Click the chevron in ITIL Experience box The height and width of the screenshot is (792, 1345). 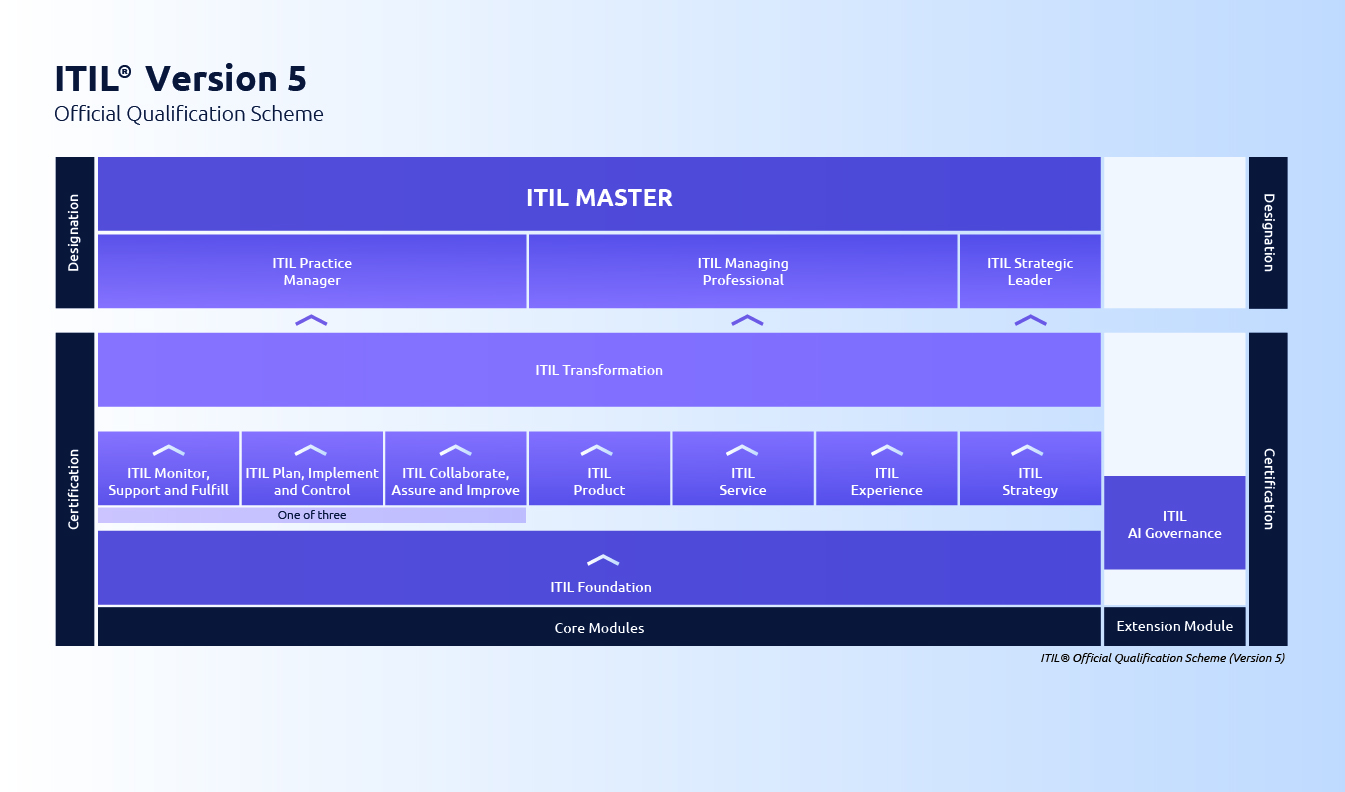(886, 451)
